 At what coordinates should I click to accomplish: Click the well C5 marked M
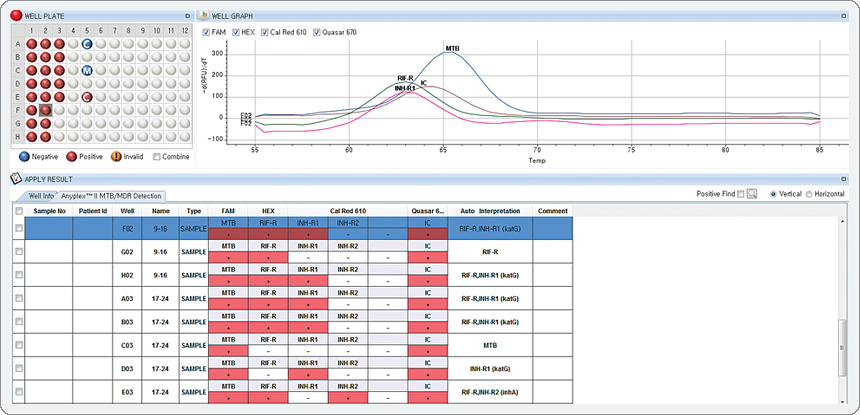pos(87,71)
